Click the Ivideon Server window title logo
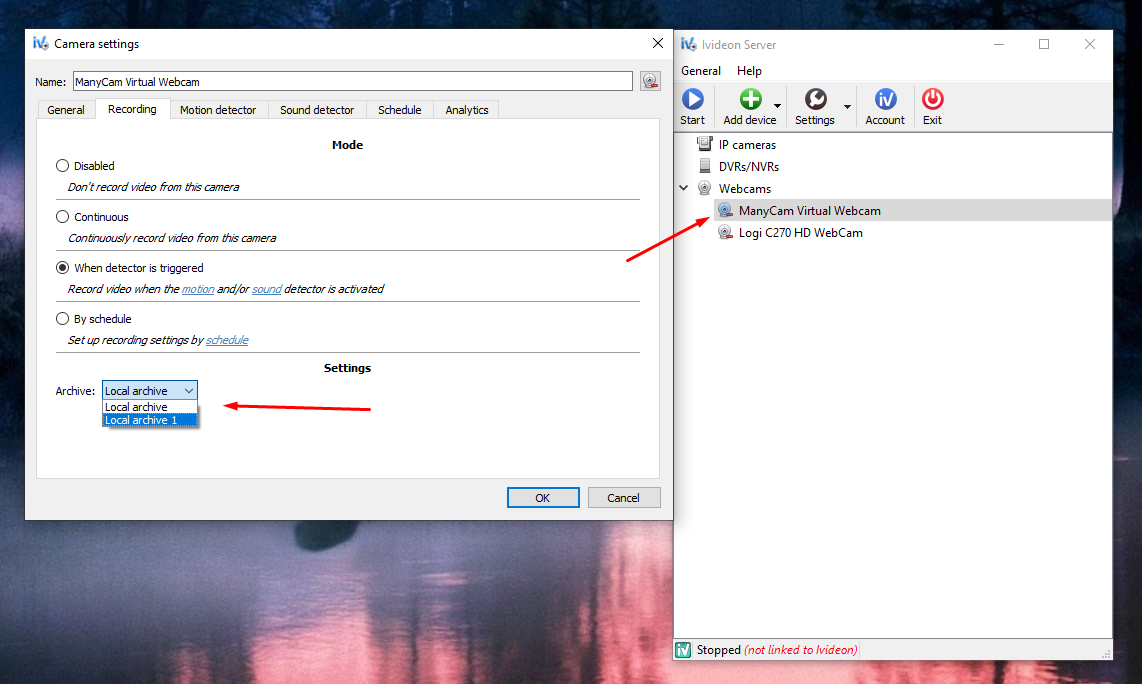Screen dimensions: 1142x684 pos(688,44)
